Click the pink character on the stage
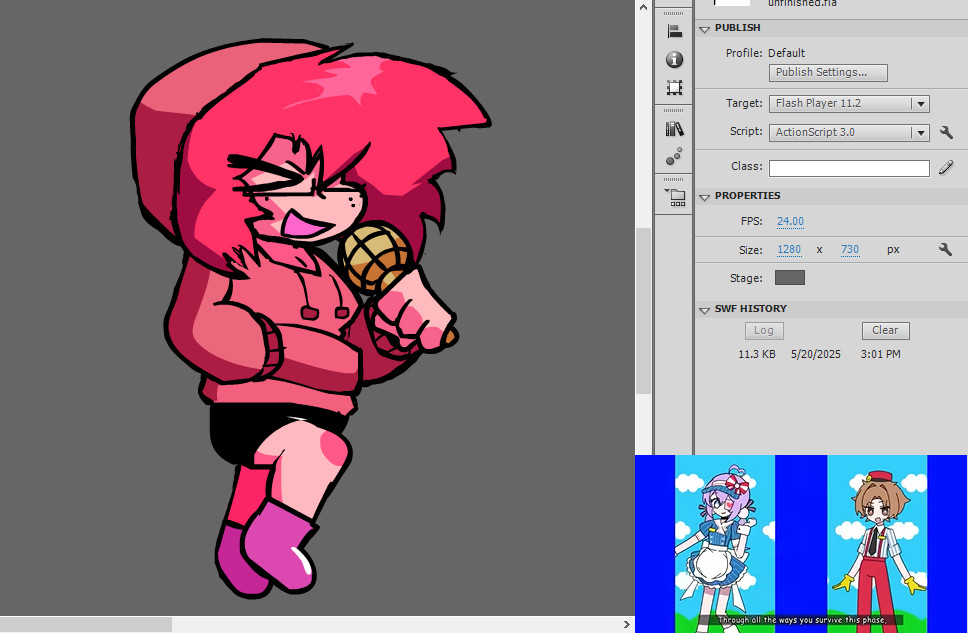The width and height of the screenshot is (968, 633). 311,319
